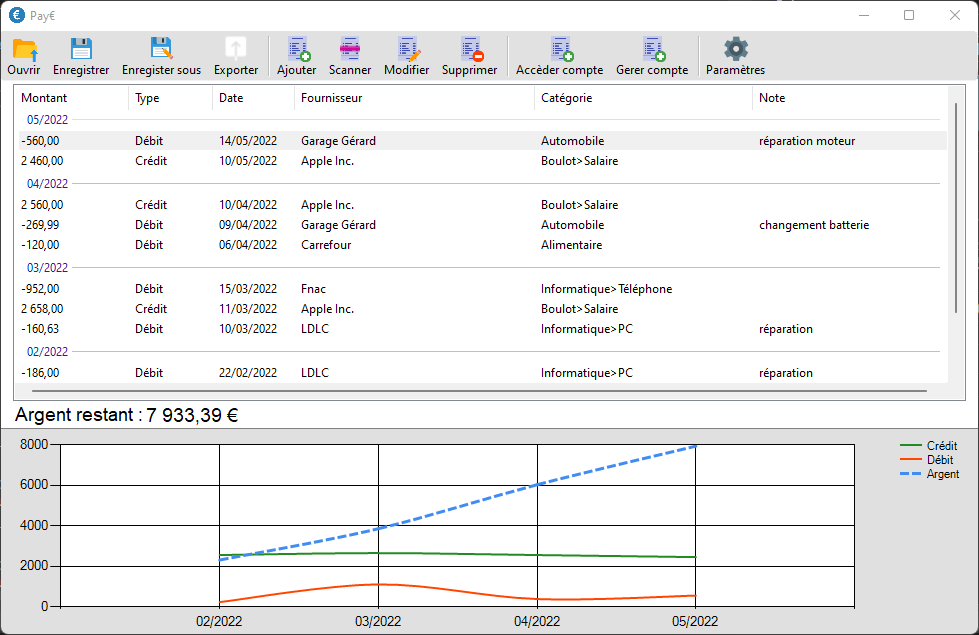The image size is (979, 635).
Task: Add a transaction with Ajouter
Action: coord(297,56)
